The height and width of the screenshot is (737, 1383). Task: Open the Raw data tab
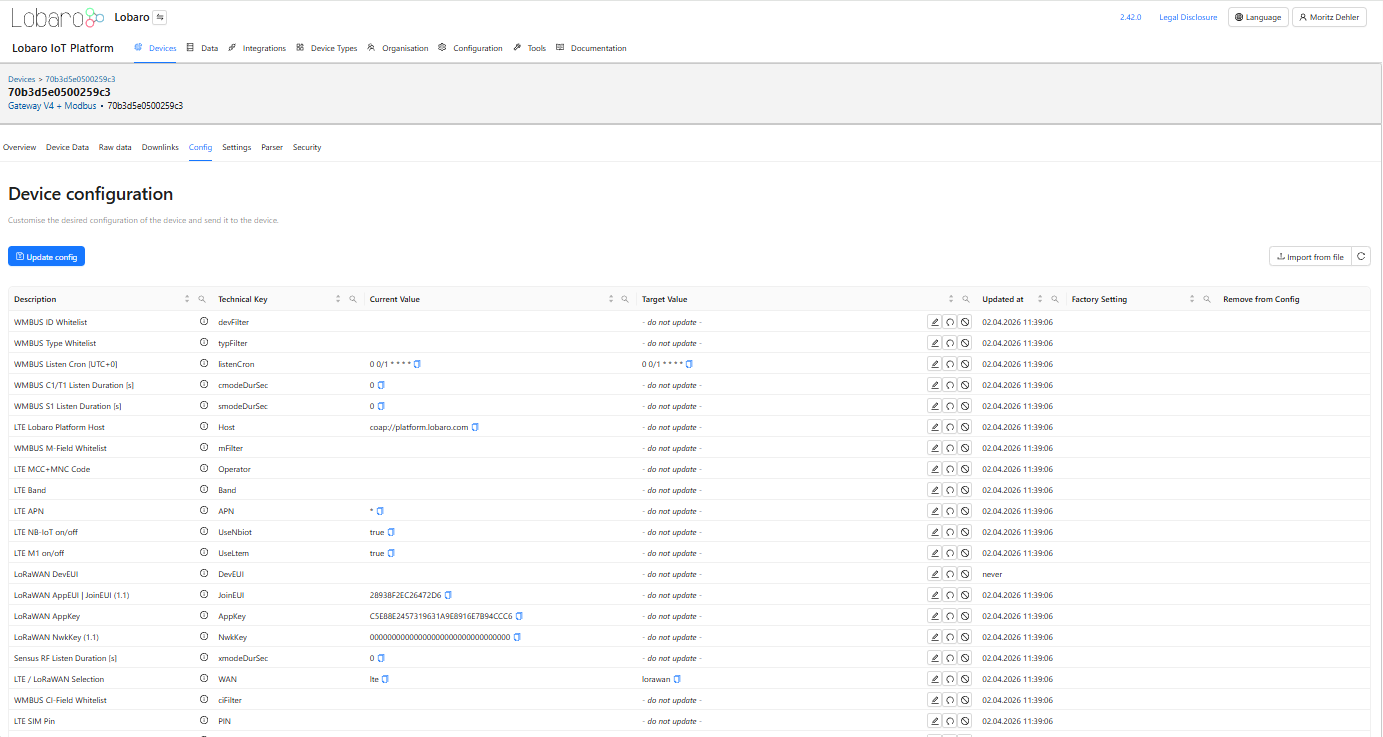point(115,147)
